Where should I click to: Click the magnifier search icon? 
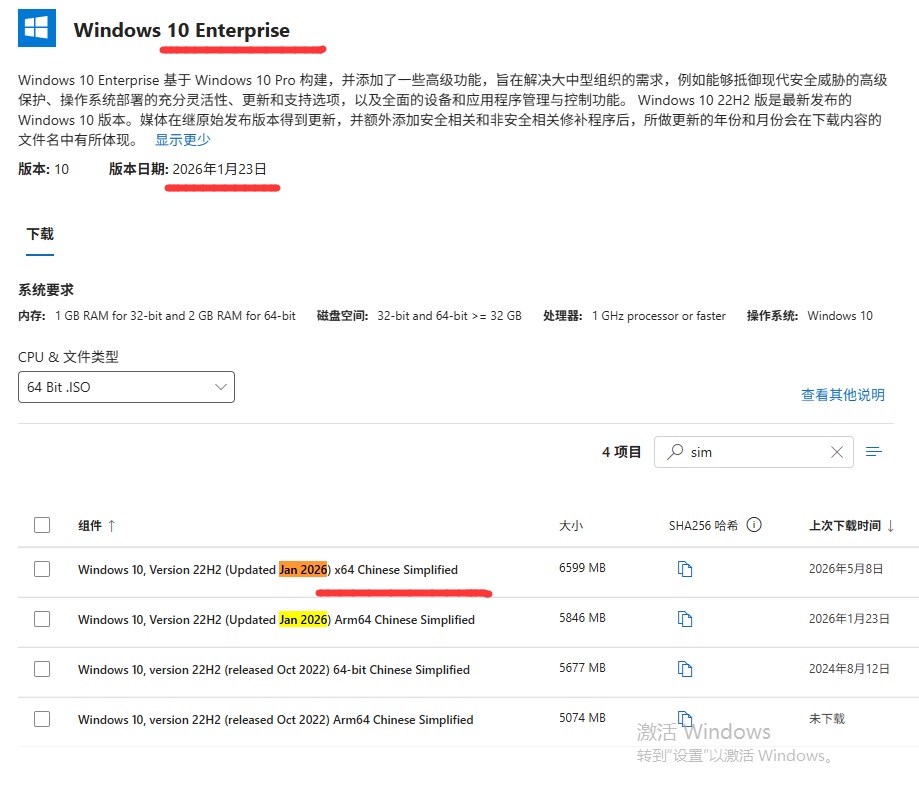(675, 451)
